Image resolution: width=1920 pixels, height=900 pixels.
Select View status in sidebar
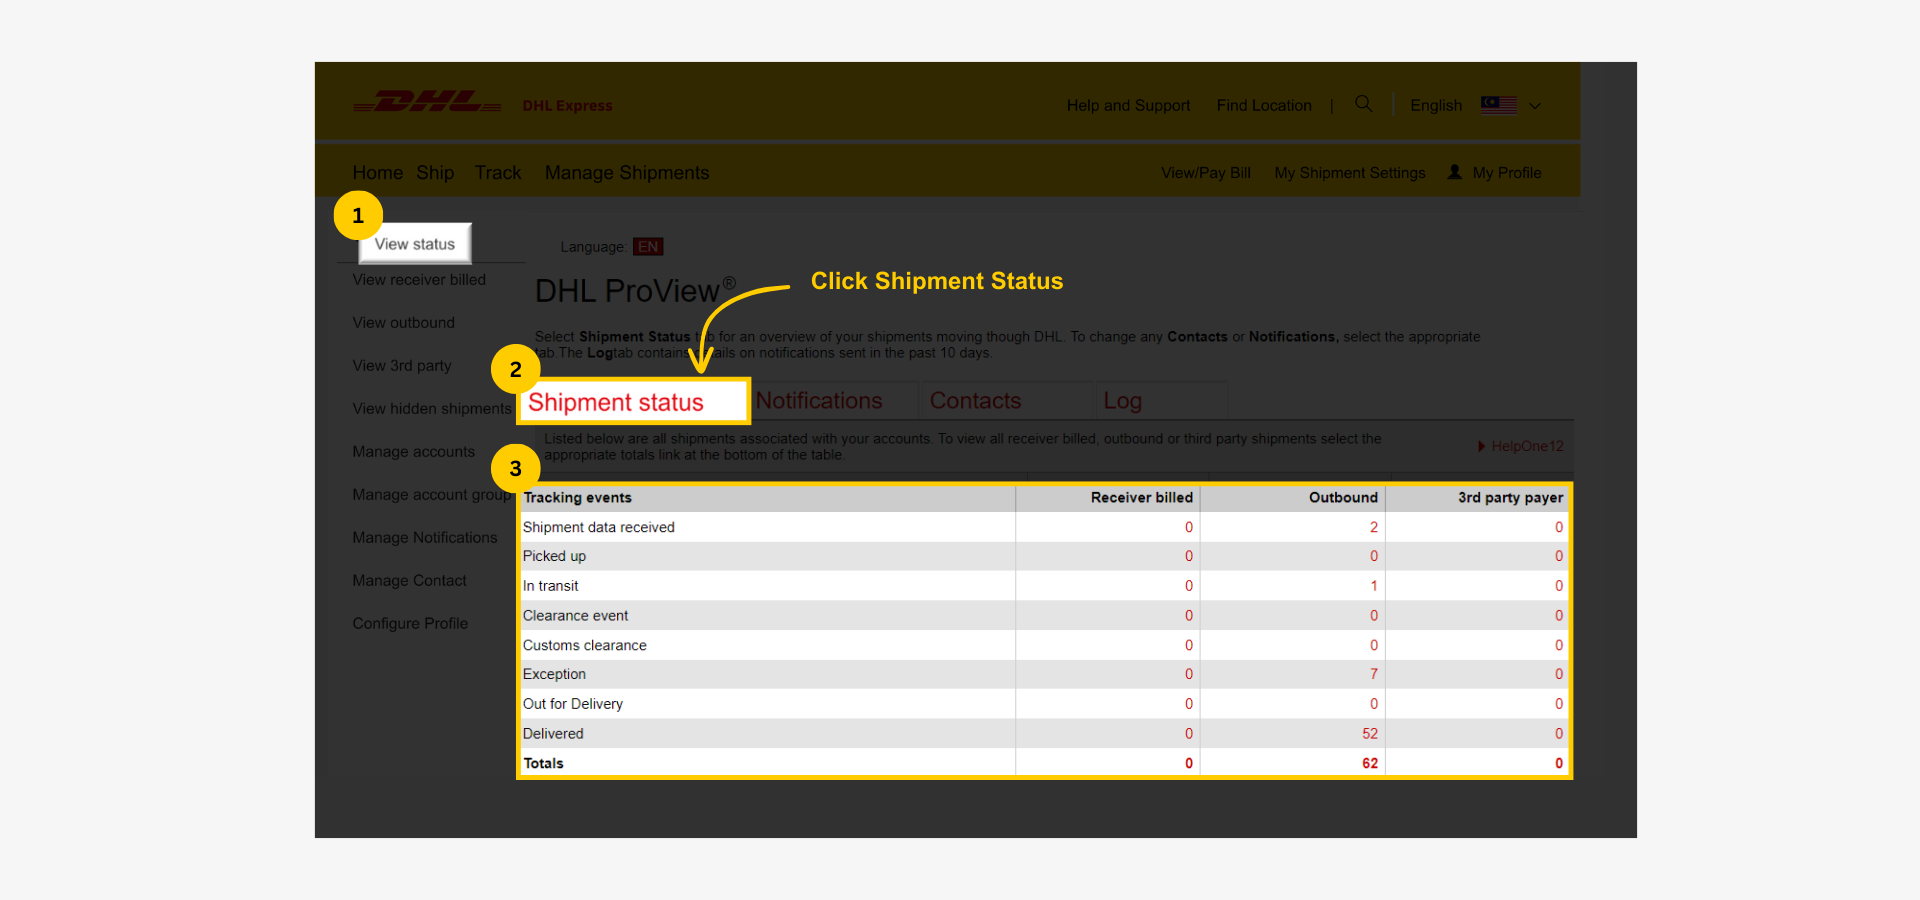415,244
